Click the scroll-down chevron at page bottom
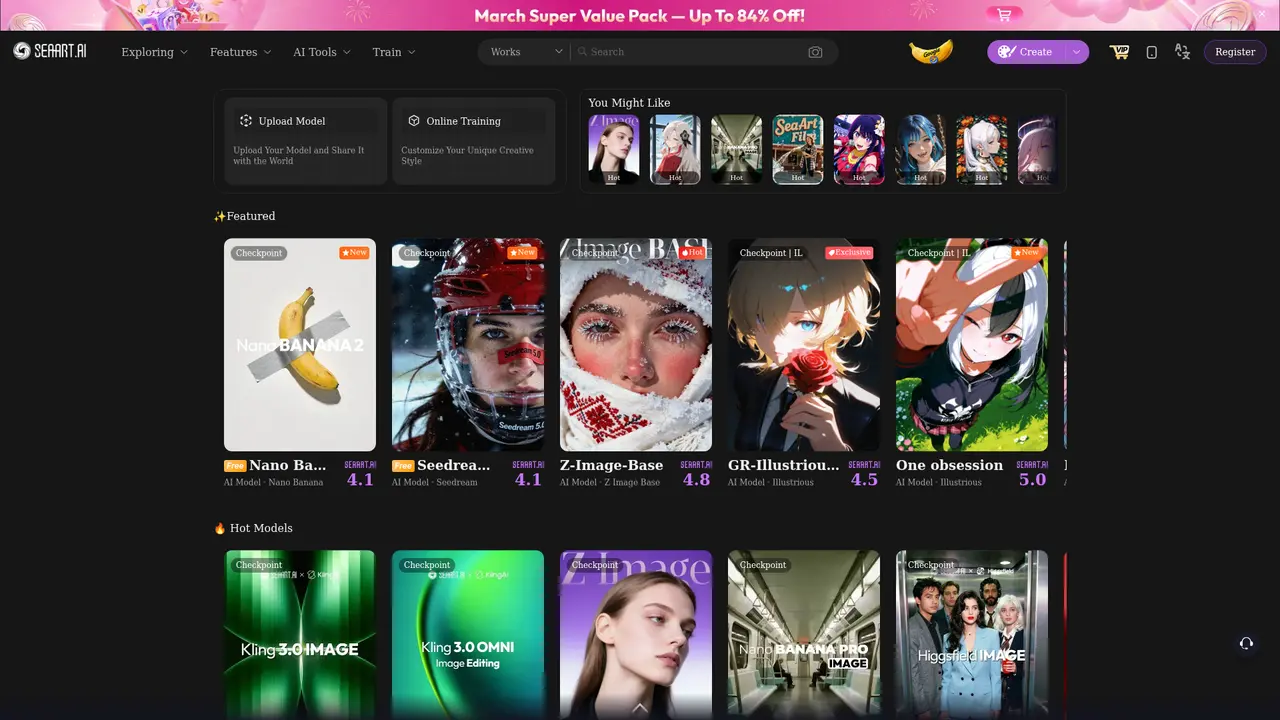Image resolution: width=1280 pixels, height=720 pixels. (x=640, y=708)
